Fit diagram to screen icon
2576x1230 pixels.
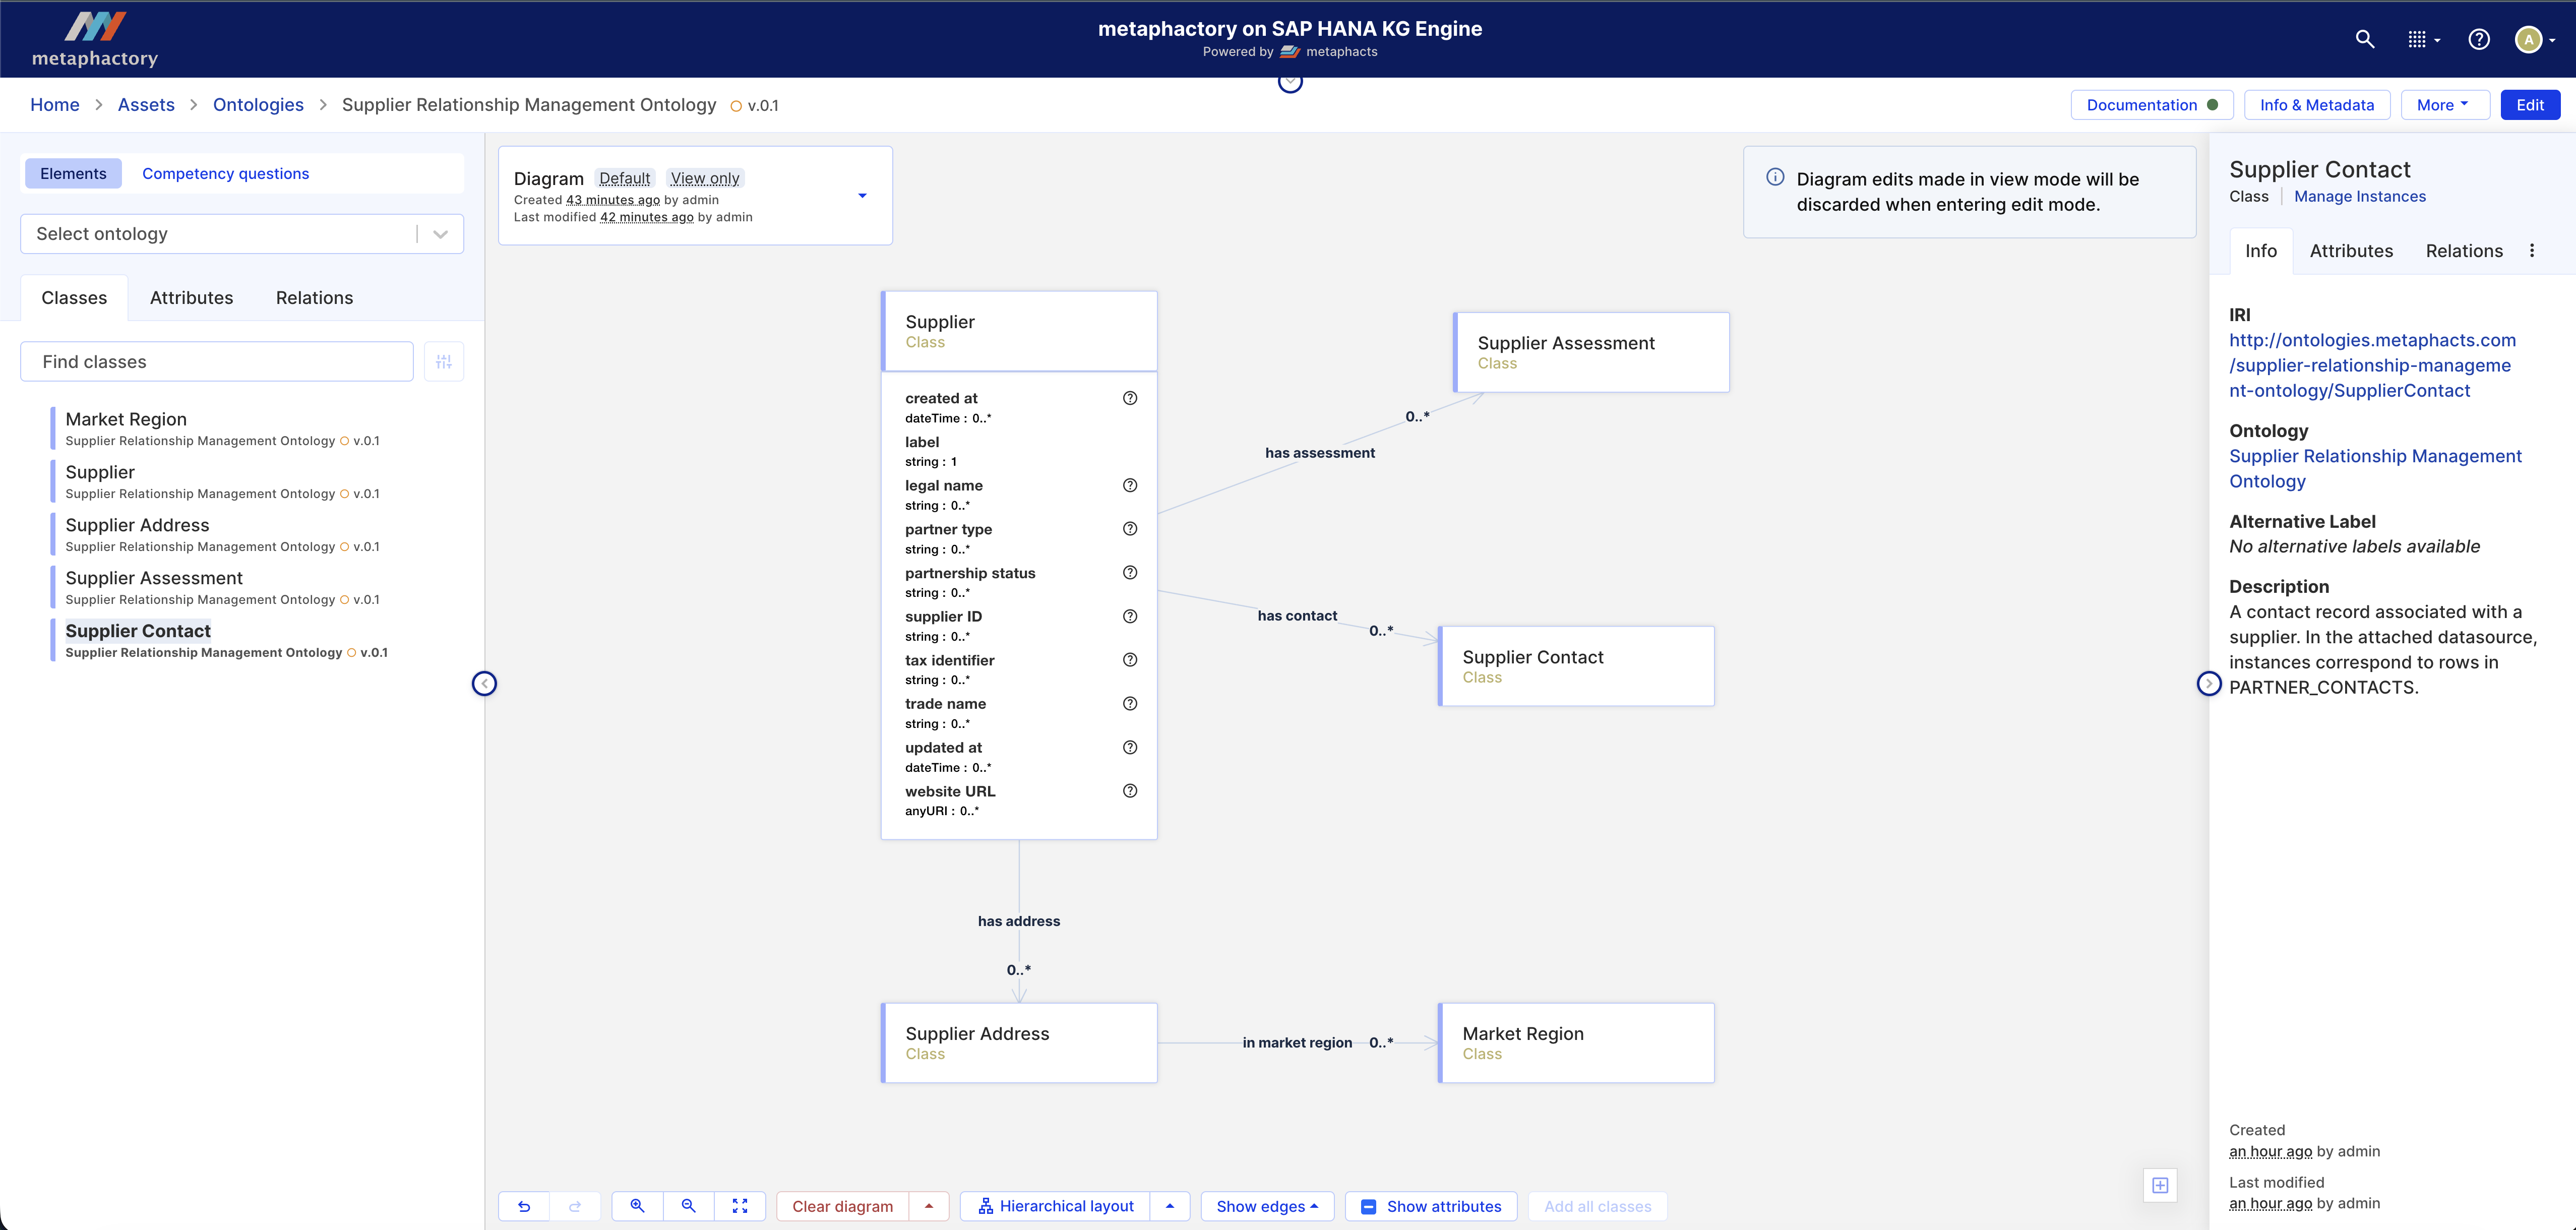[x=740, y=1206]
